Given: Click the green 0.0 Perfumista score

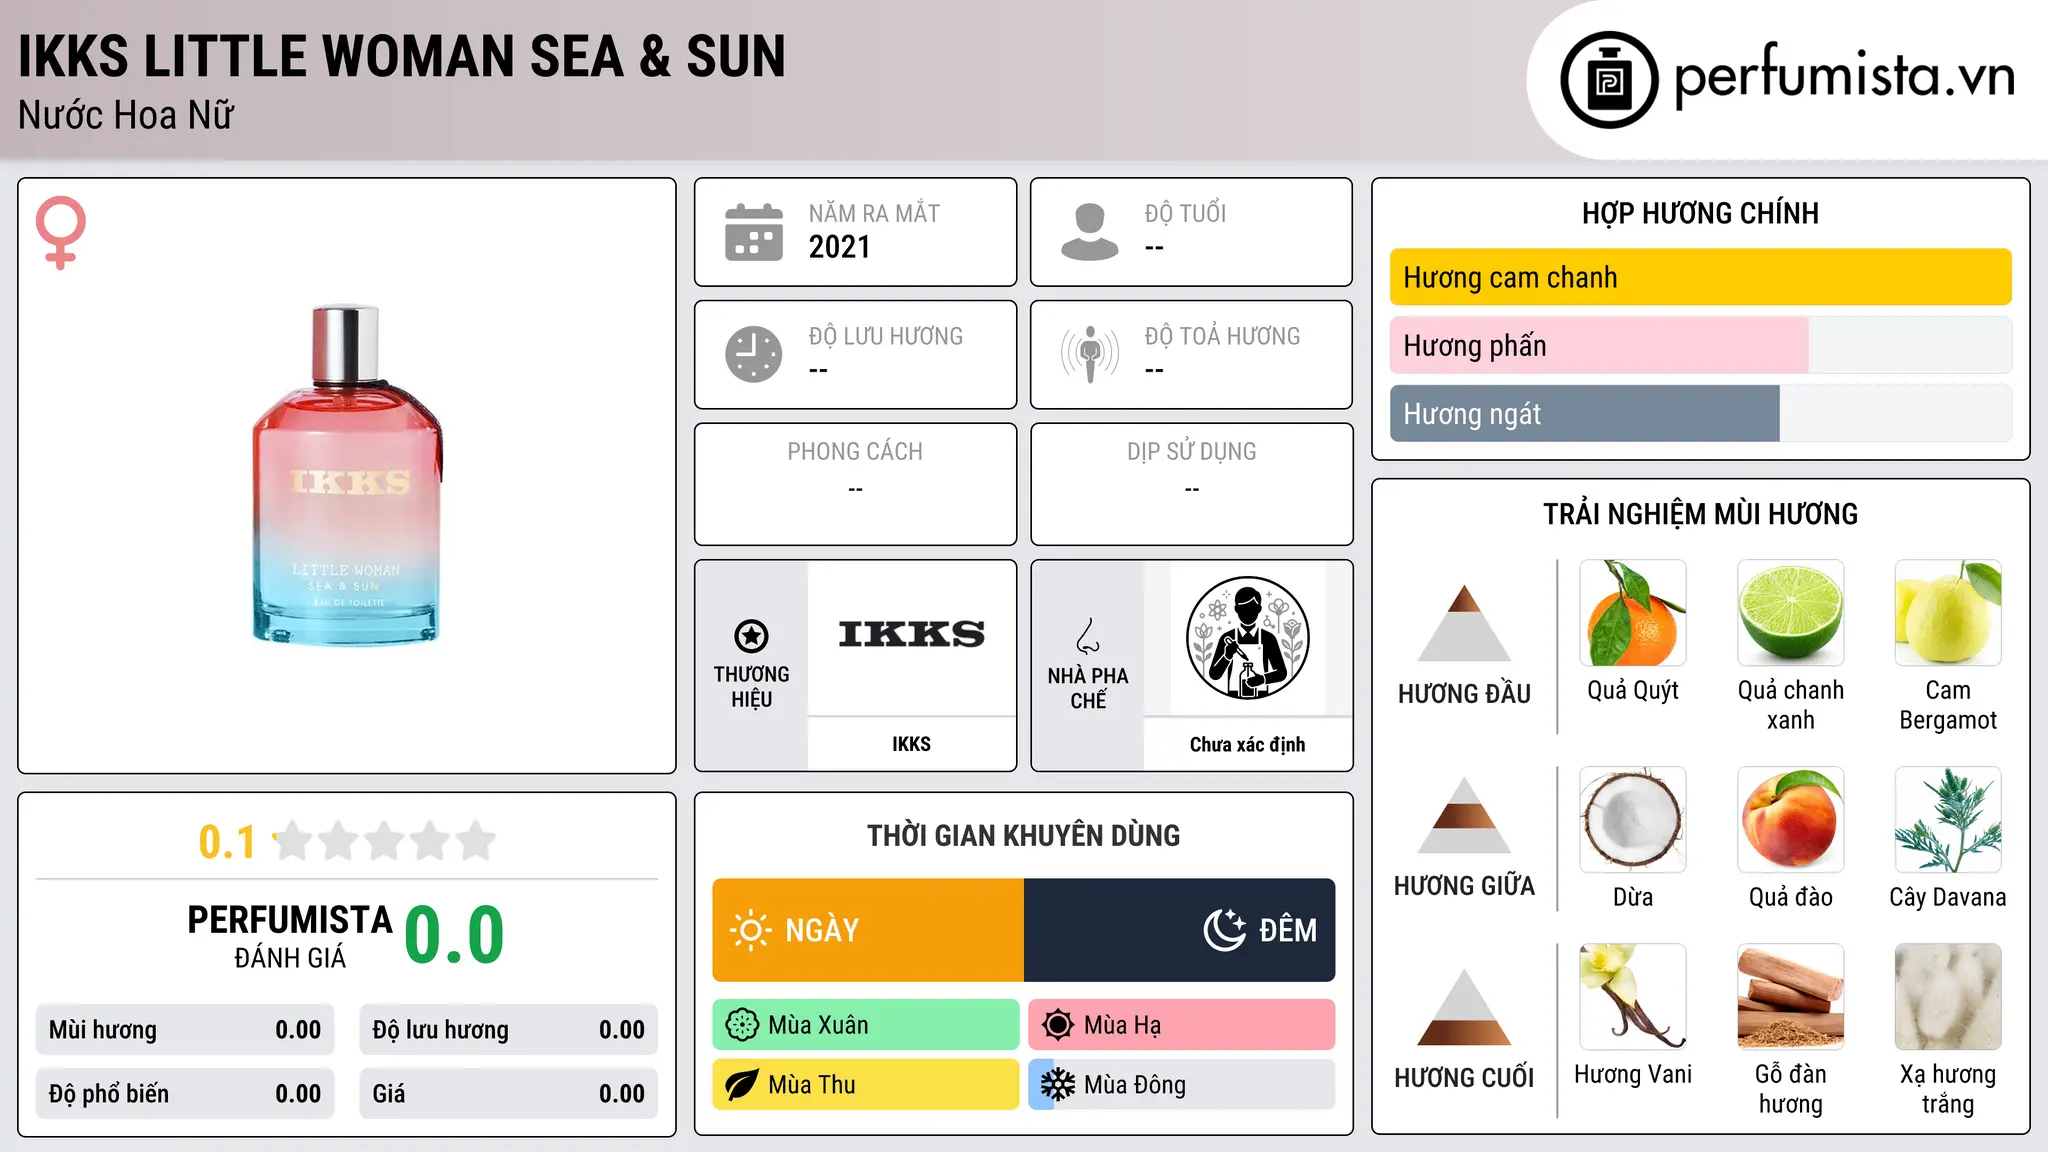Looking at the screenshot, I should pos(454,935).
